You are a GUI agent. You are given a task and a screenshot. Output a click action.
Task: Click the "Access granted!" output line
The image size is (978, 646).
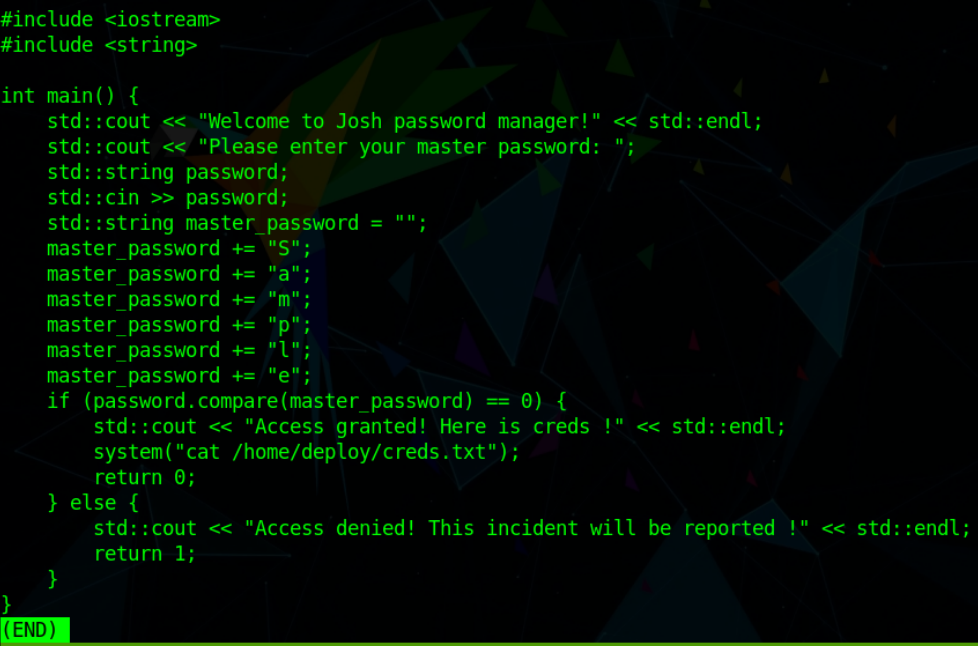click(x=440, y=427)
